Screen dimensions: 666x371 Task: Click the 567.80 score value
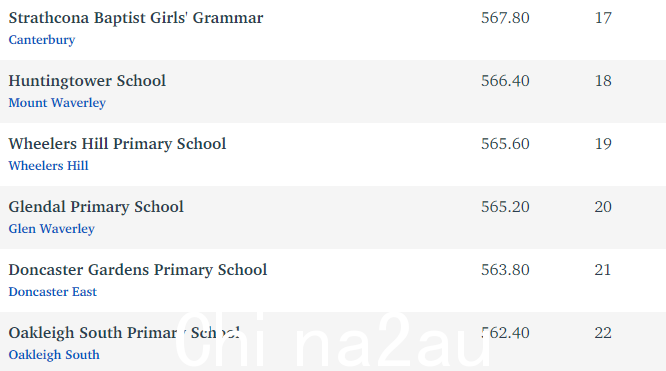point(505,18)
